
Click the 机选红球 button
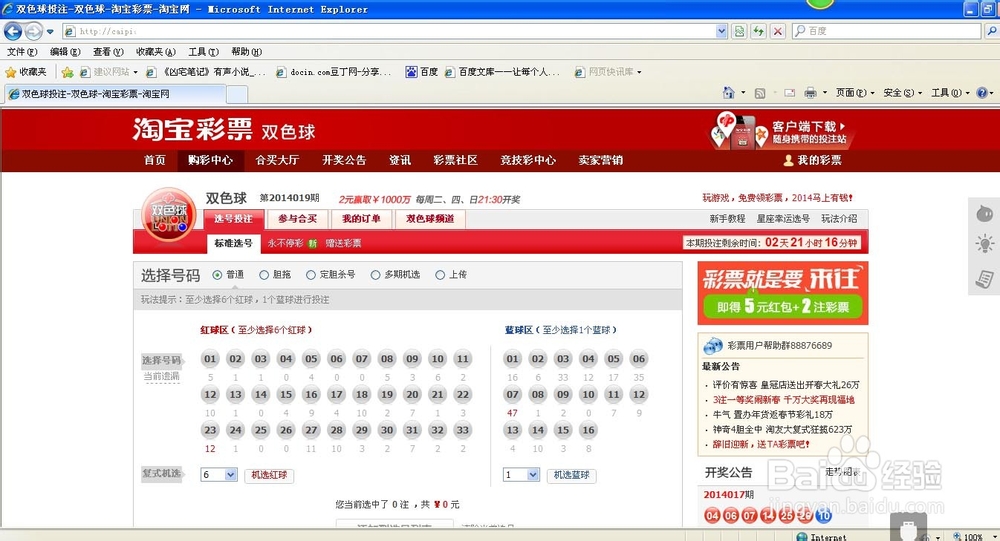pyautogui.click(x=268, y=475)
